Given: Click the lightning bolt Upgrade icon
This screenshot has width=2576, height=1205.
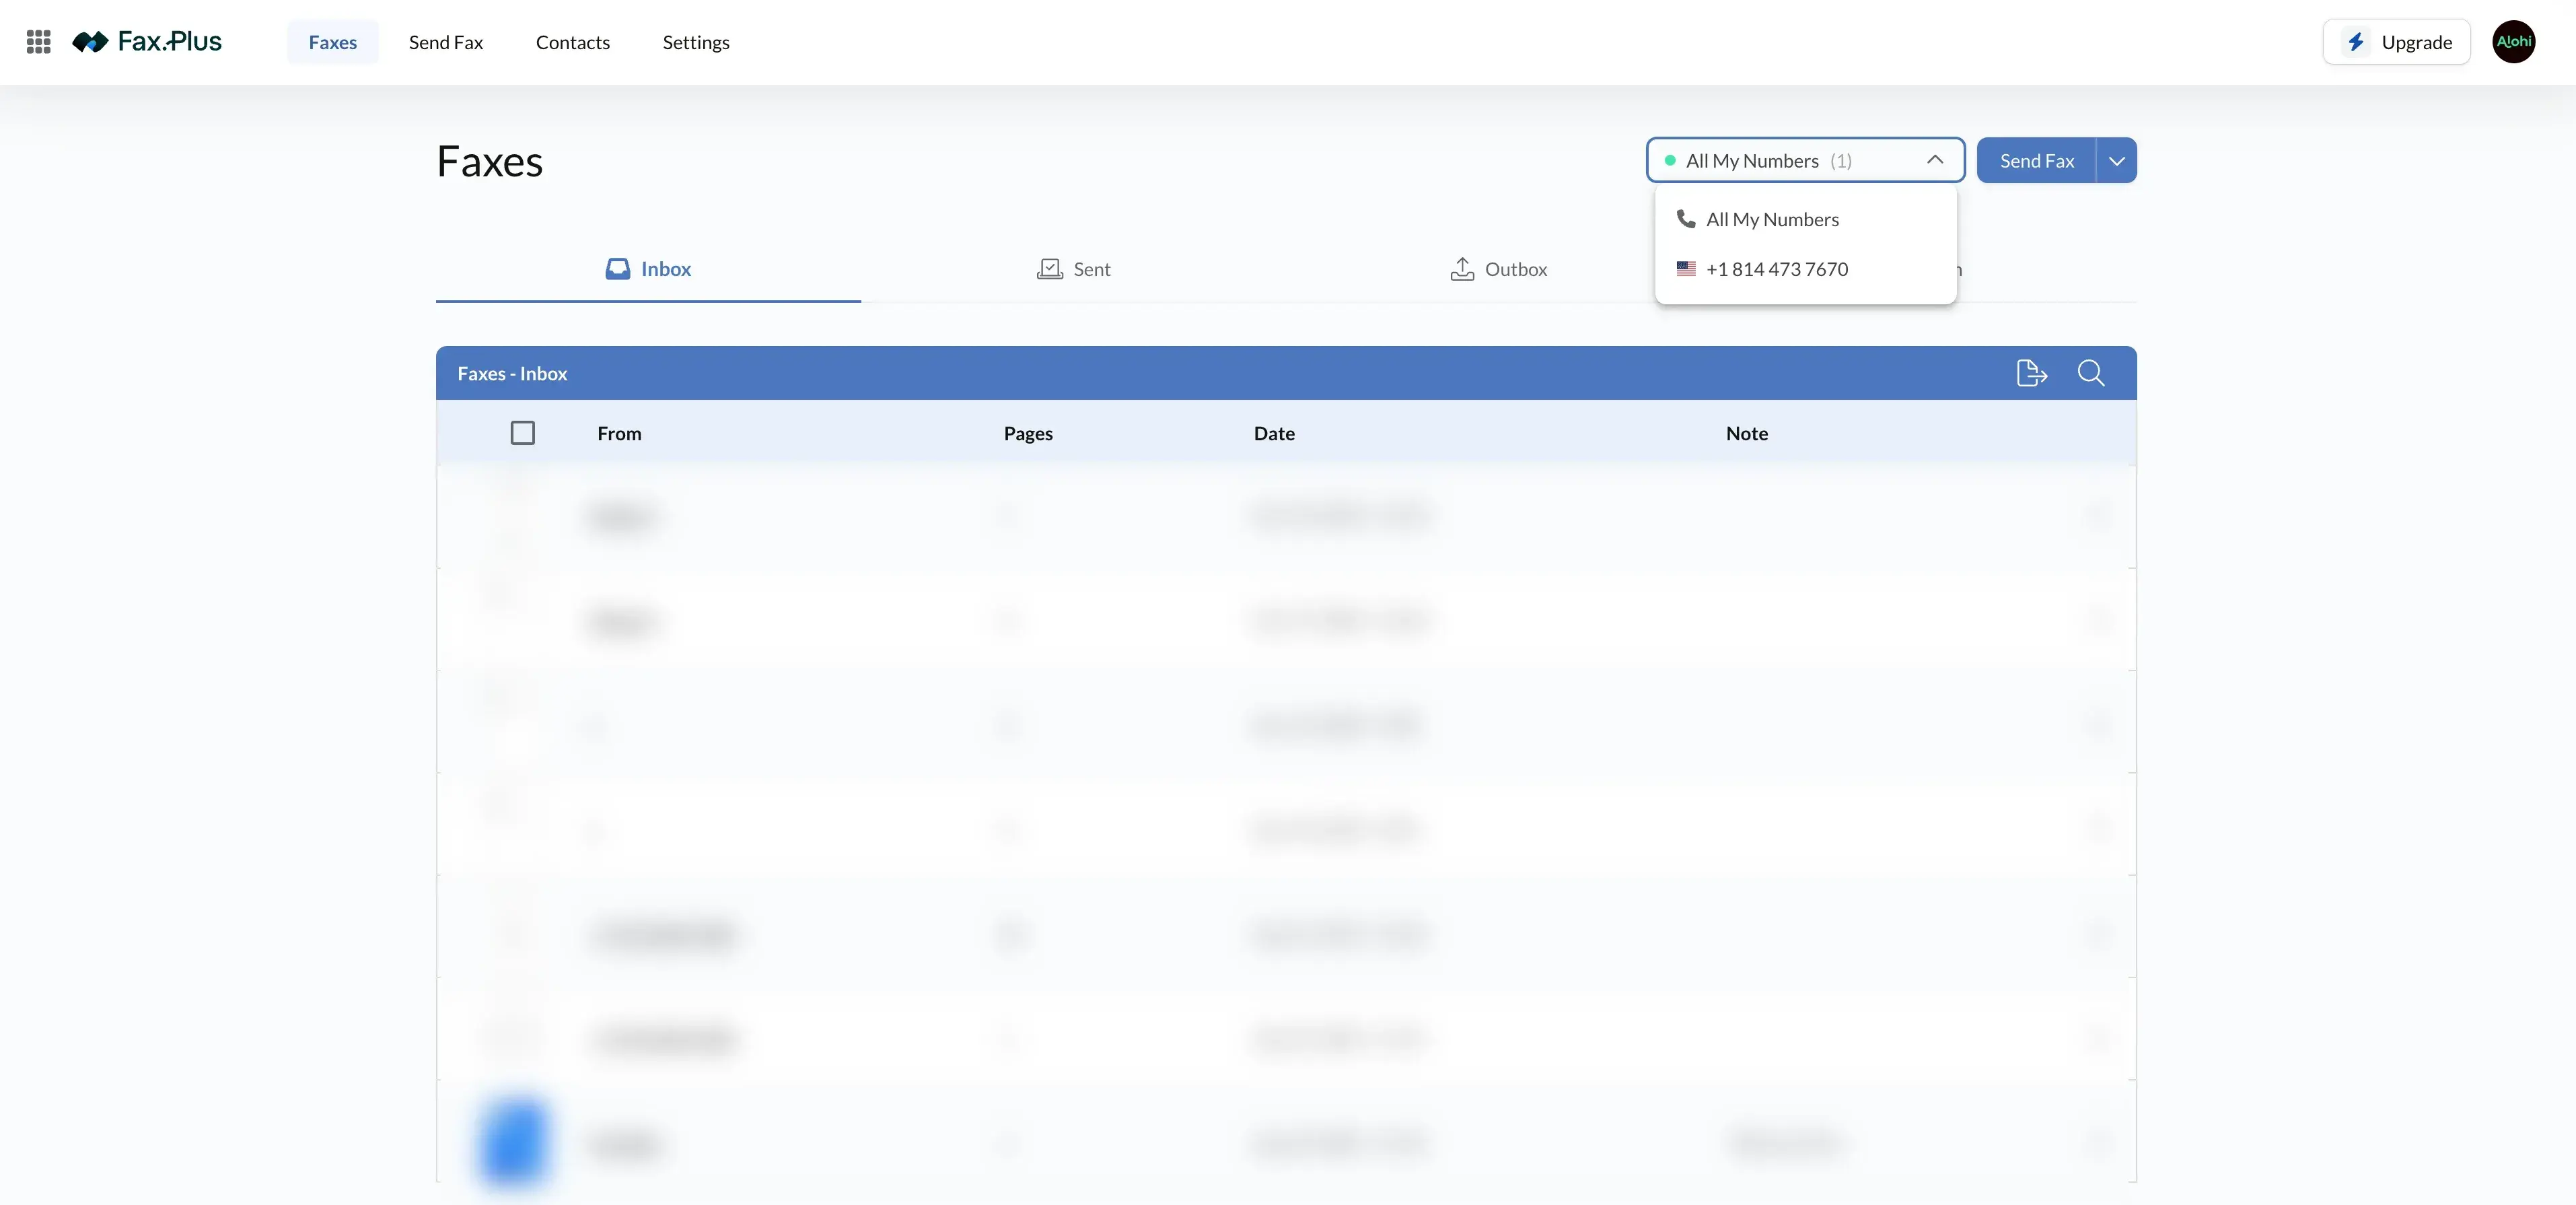Looking at the screenshot, I should click(2356, 42).
